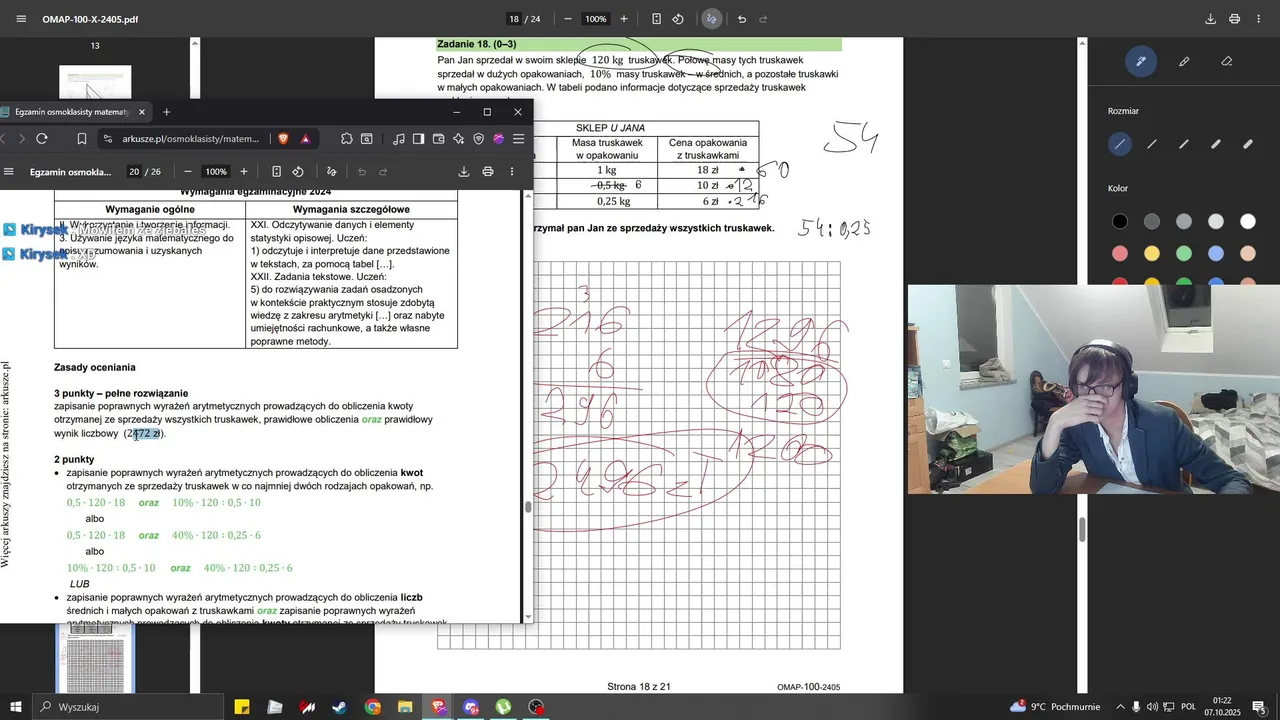Open browser extensions puzzle icon

pos(347,139)
